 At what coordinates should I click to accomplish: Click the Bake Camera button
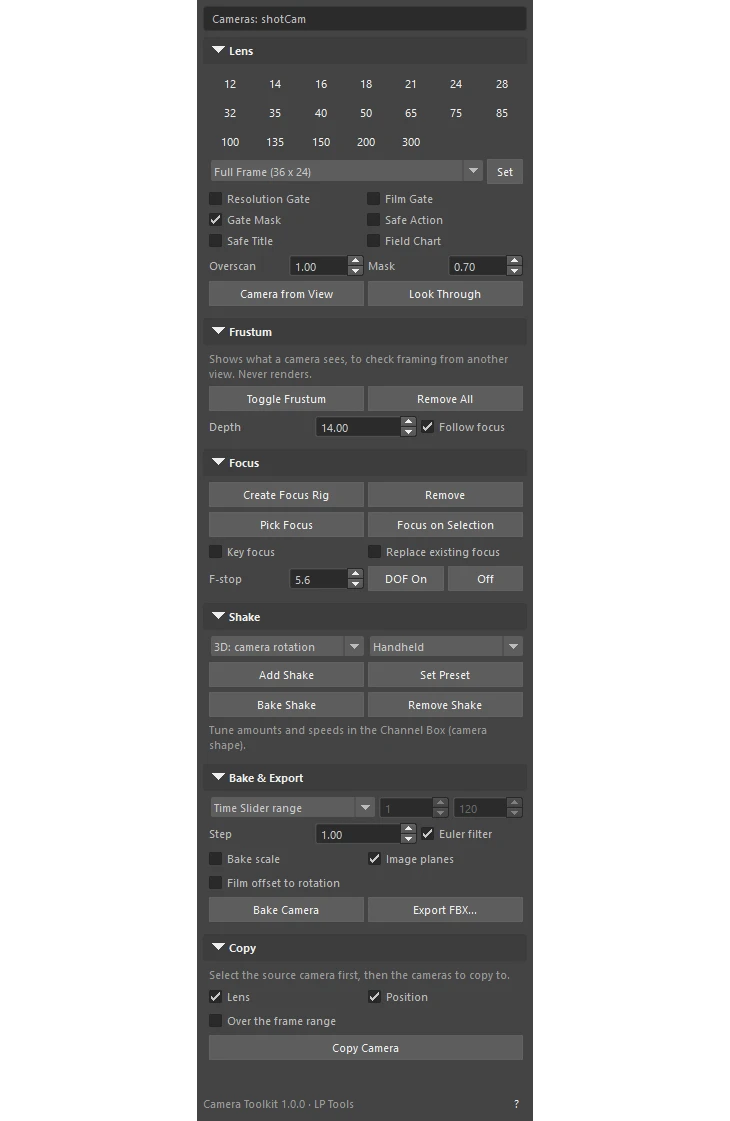pyautogui.click(x=287, y=910)
